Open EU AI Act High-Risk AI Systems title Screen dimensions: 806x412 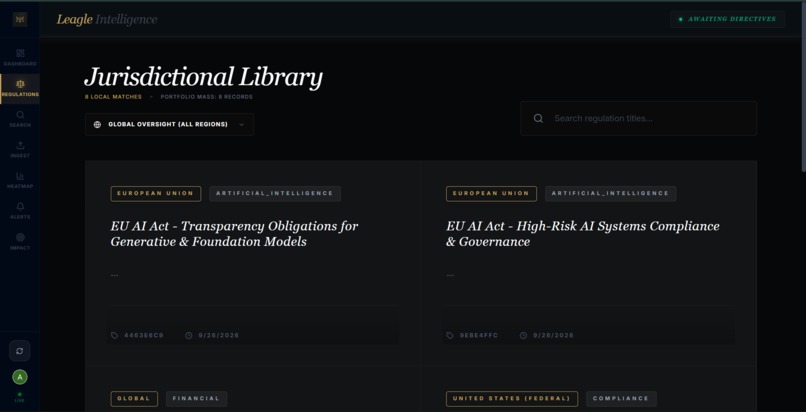(x=583, y=234)
